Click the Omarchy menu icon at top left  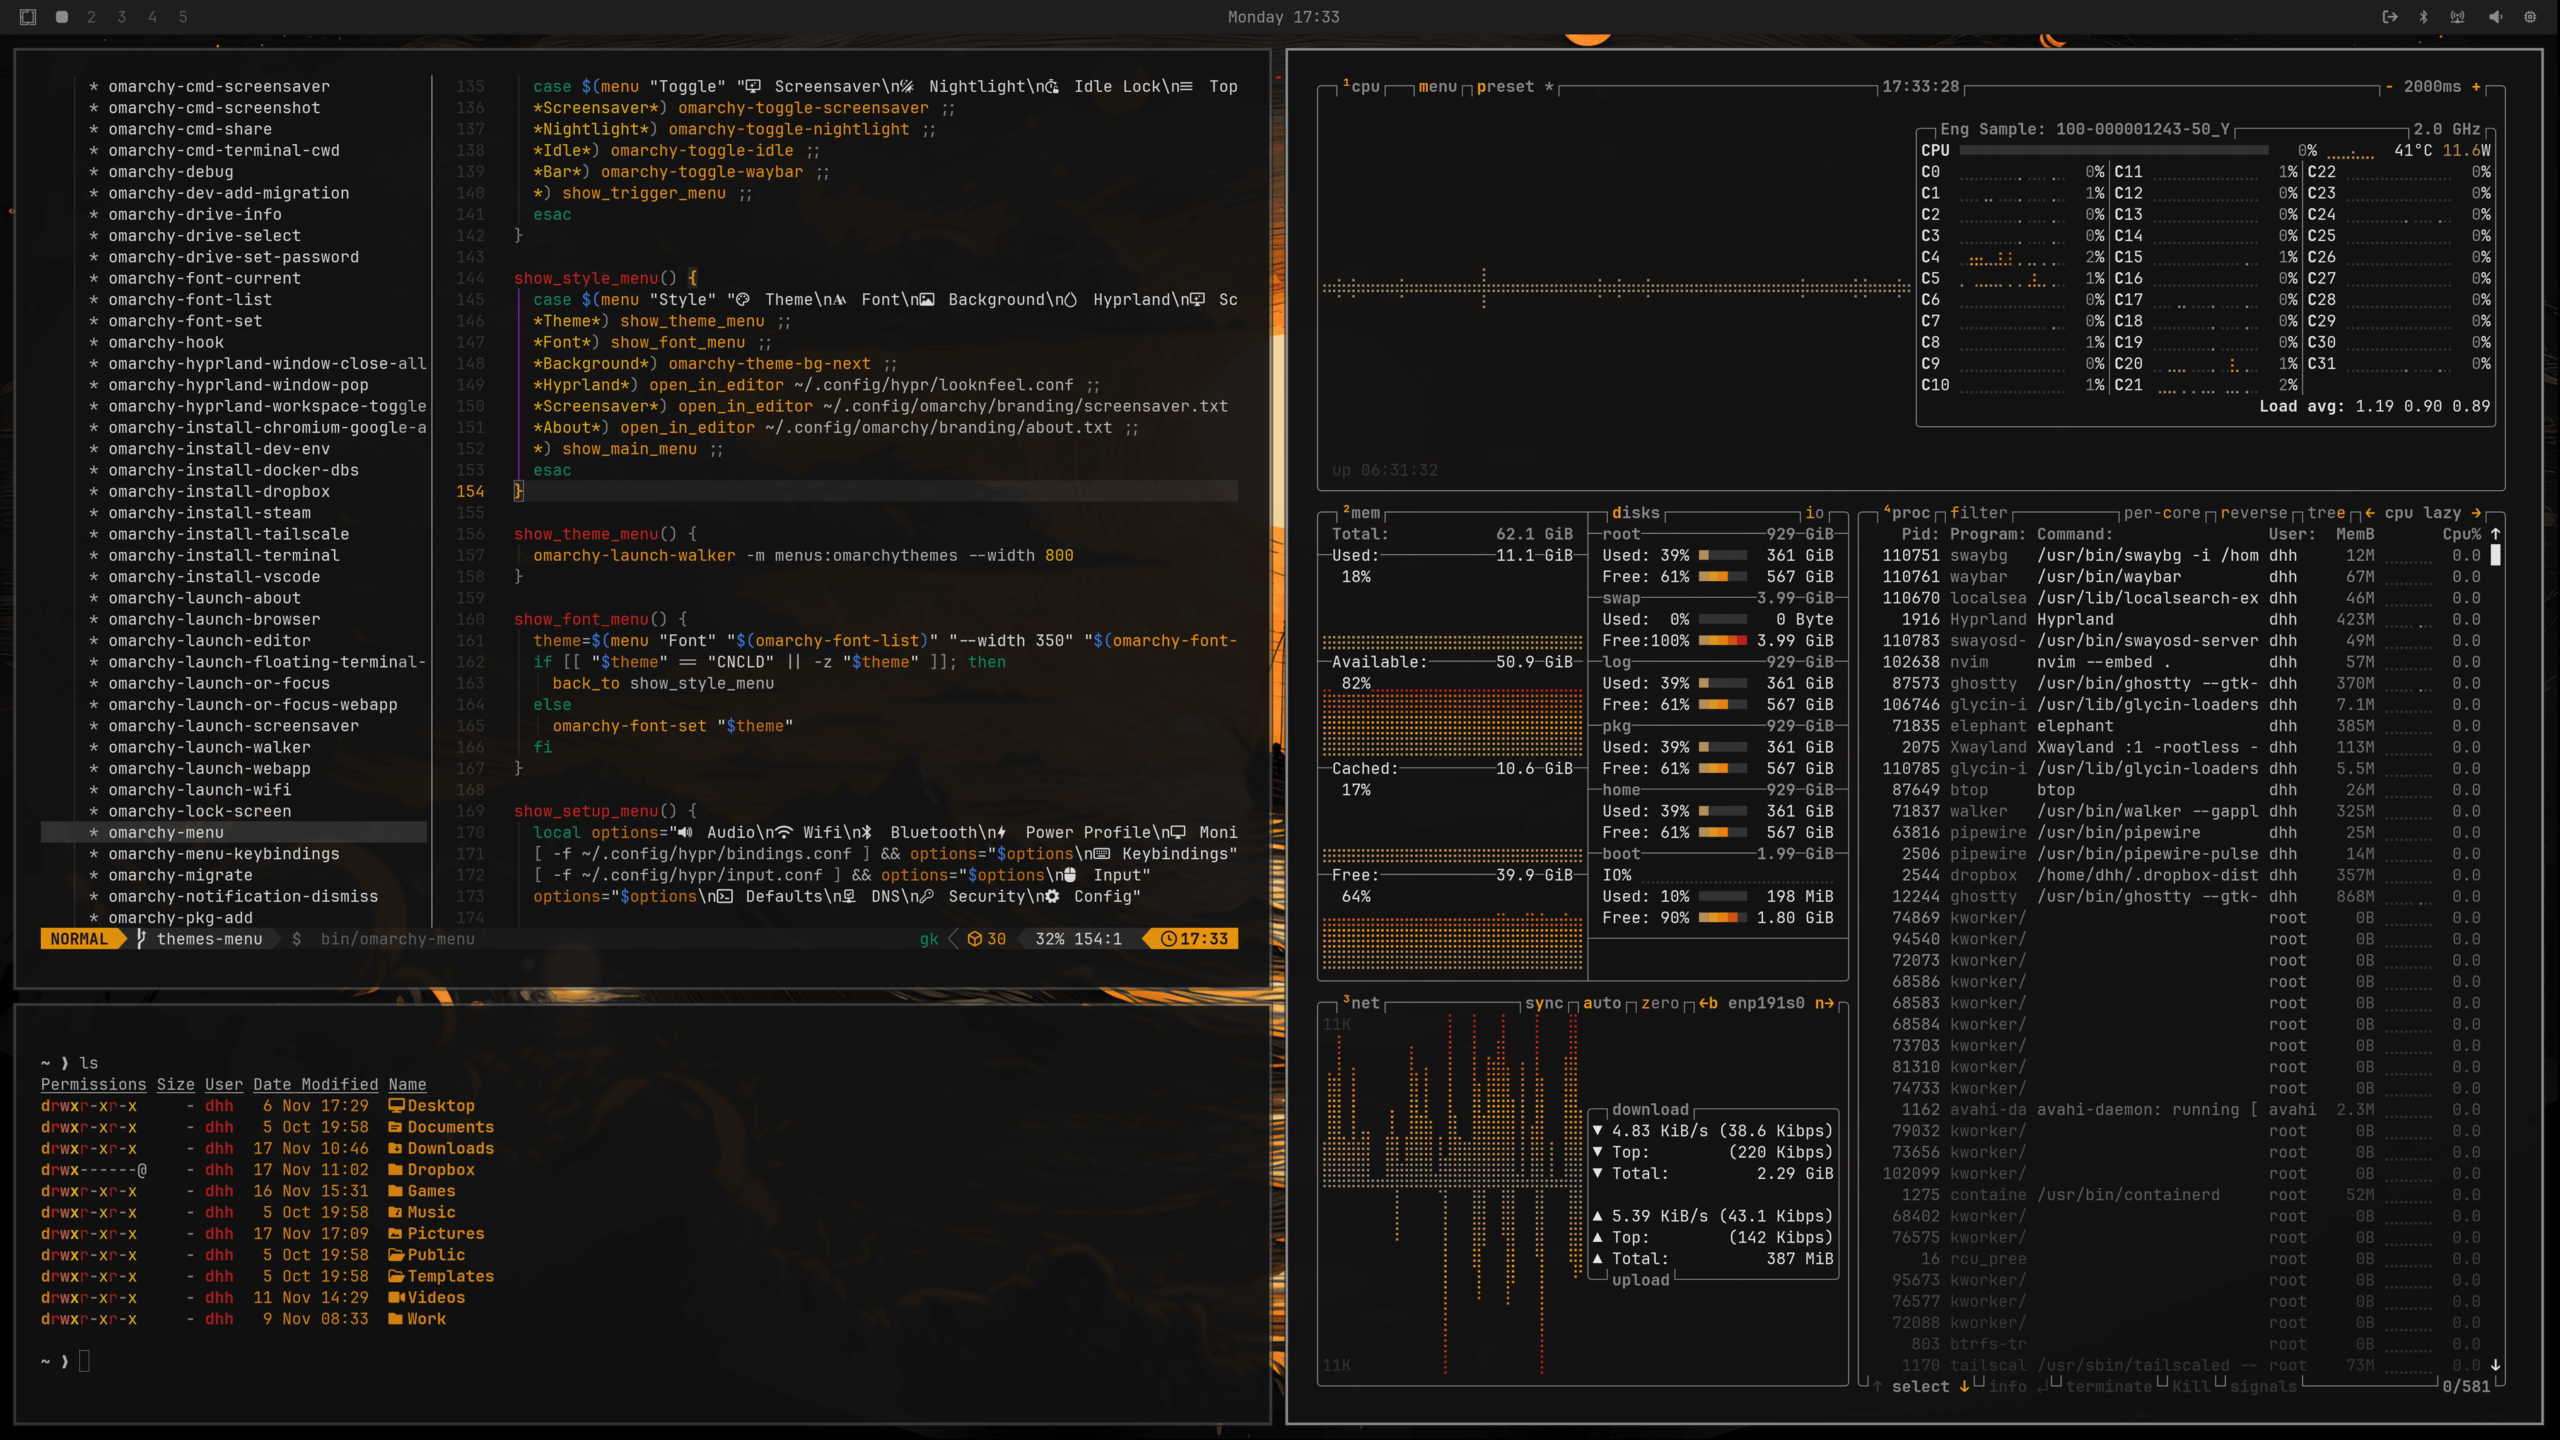point(28,17)
